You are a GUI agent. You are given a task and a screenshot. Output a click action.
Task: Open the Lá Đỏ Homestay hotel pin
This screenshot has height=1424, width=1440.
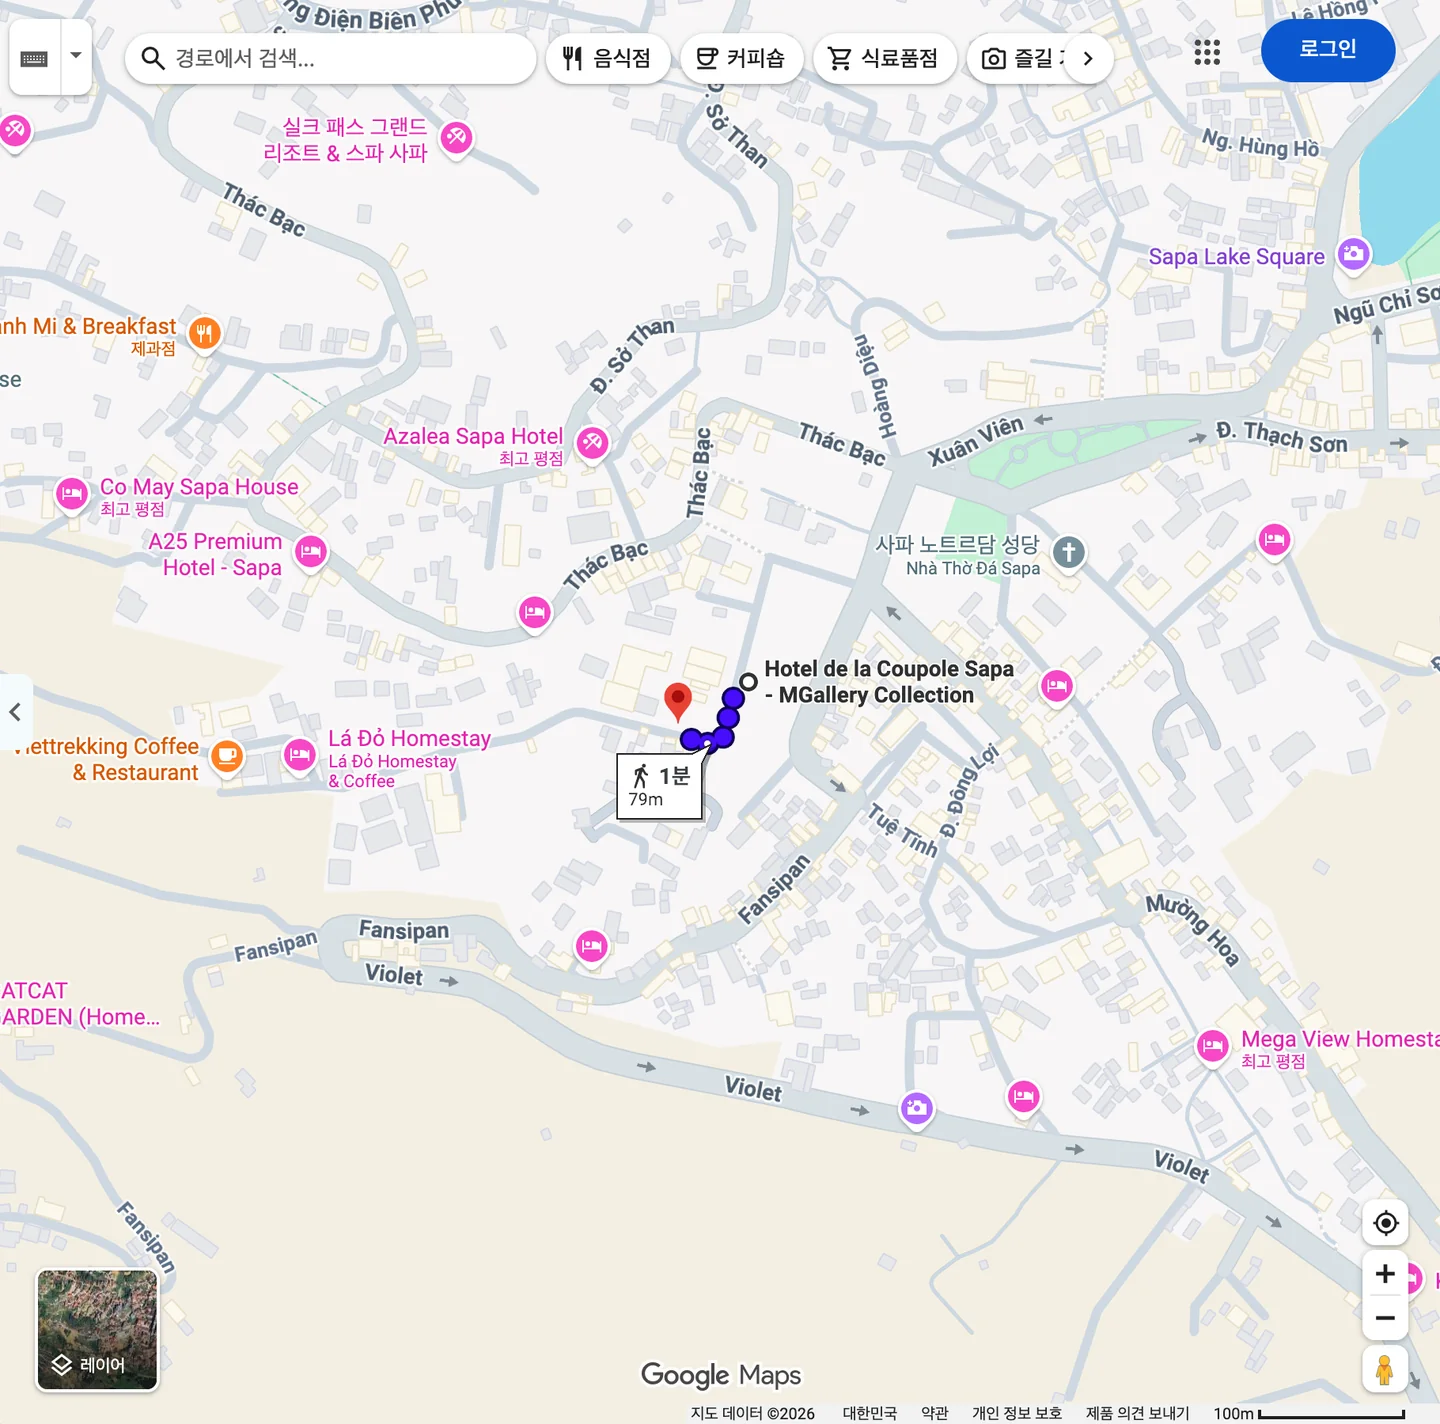coord(299,755)
